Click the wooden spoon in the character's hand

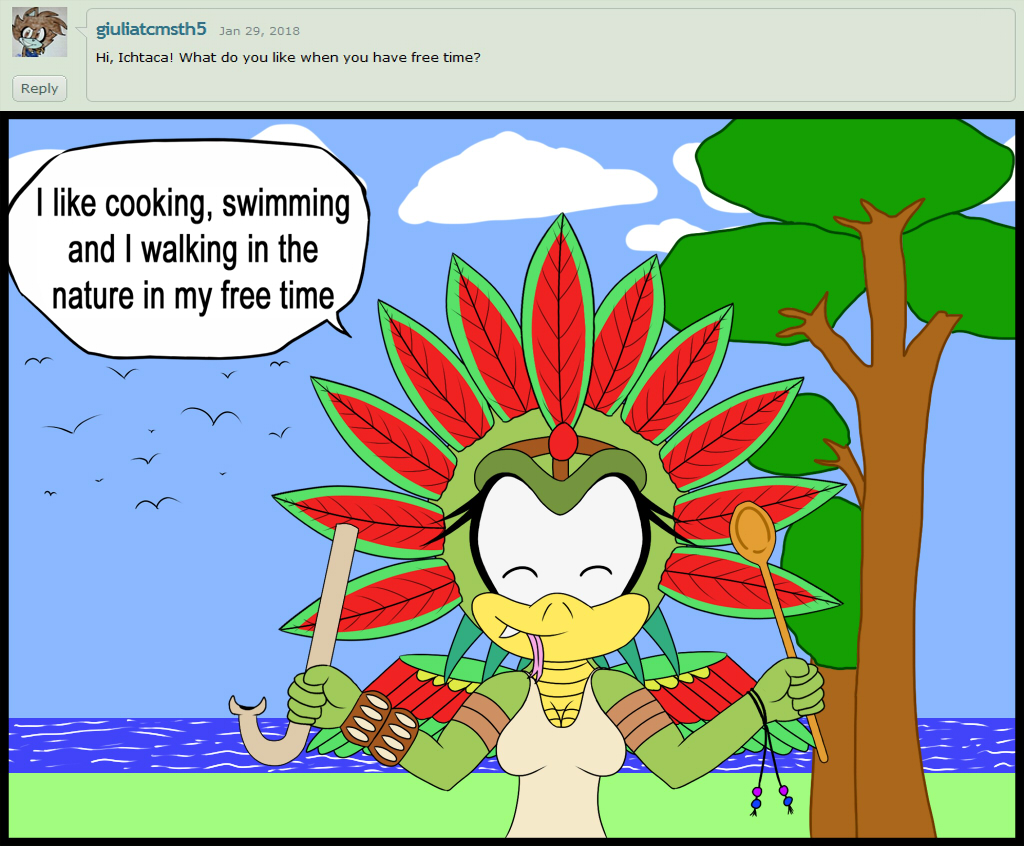pyautogui.click(x=776, y=627)
